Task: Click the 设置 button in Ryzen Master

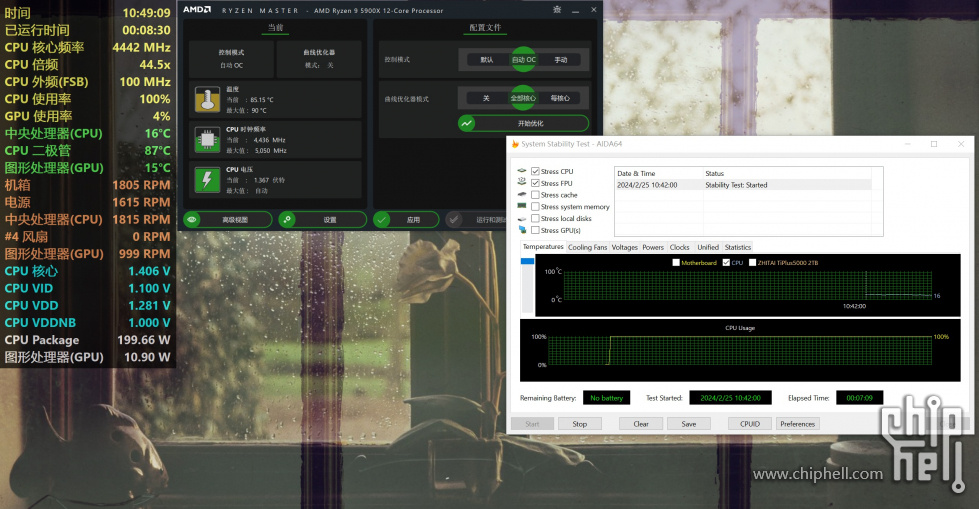Action: coord(323,220)
